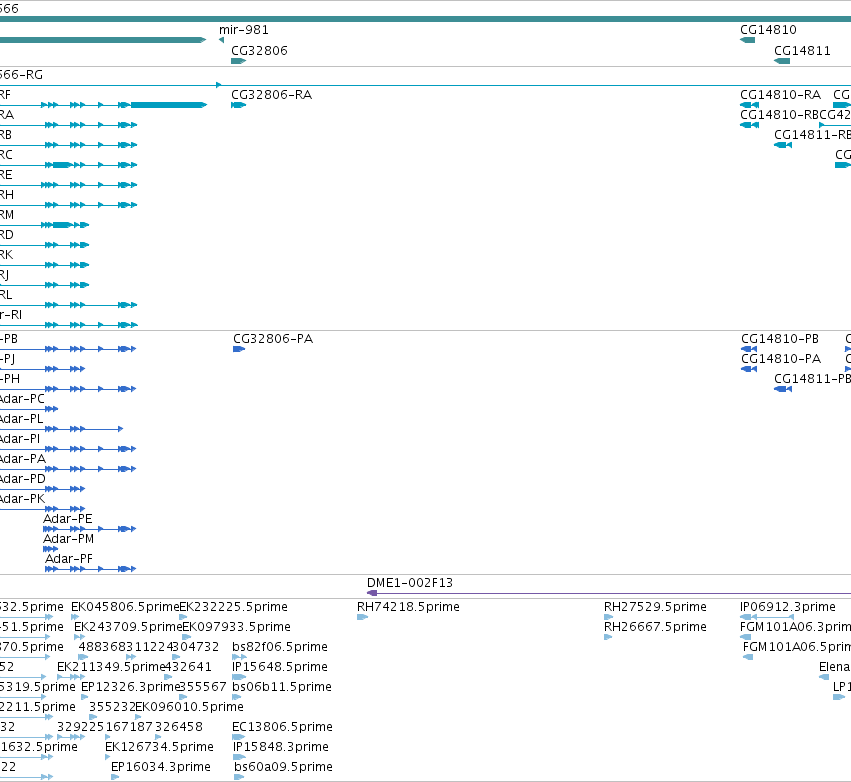Select EST RH26667.5prime
This screenshot has width=851, height=782.
tap(655, 627)
